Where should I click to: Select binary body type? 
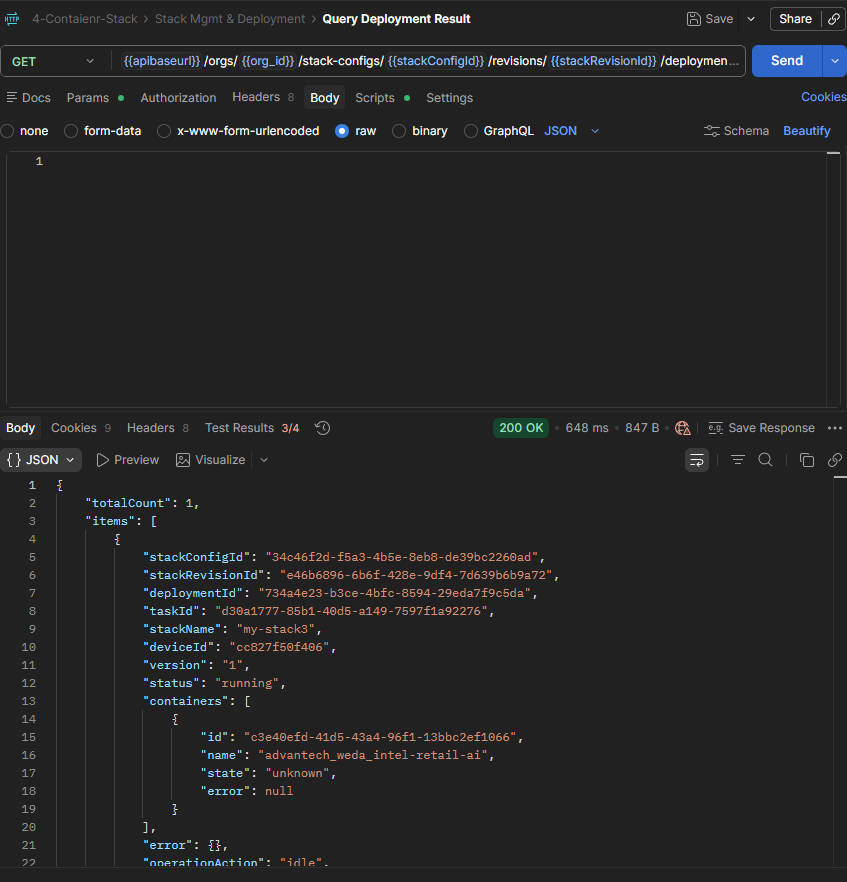coord(399,131)
